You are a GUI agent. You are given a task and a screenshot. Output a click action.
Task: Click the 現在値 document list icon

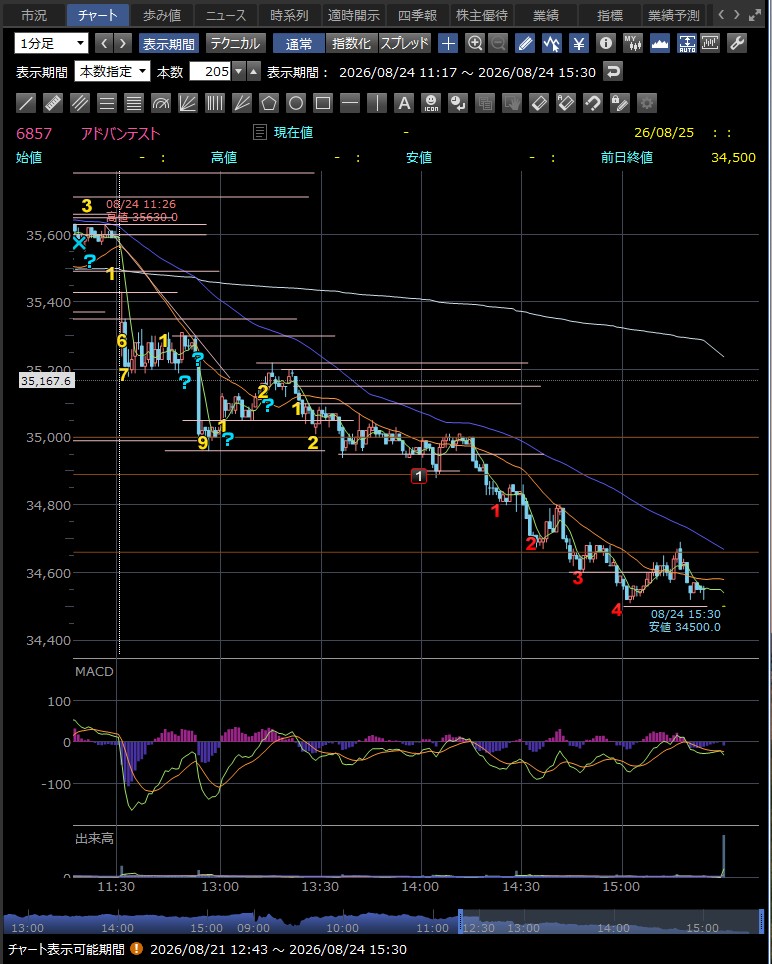click(x=261, y=132)
